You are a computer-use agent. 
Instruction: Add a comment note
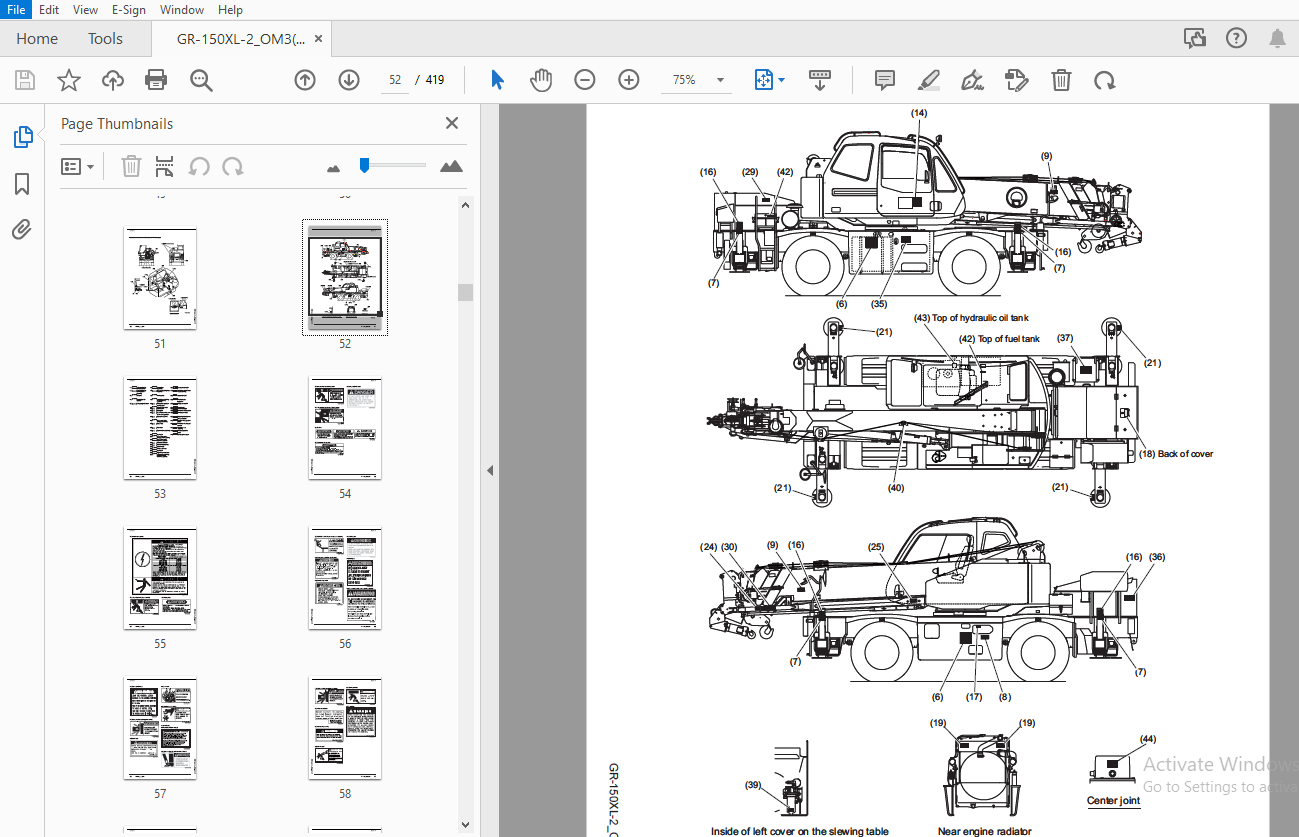pyautogui.click(x=885, y=81)
